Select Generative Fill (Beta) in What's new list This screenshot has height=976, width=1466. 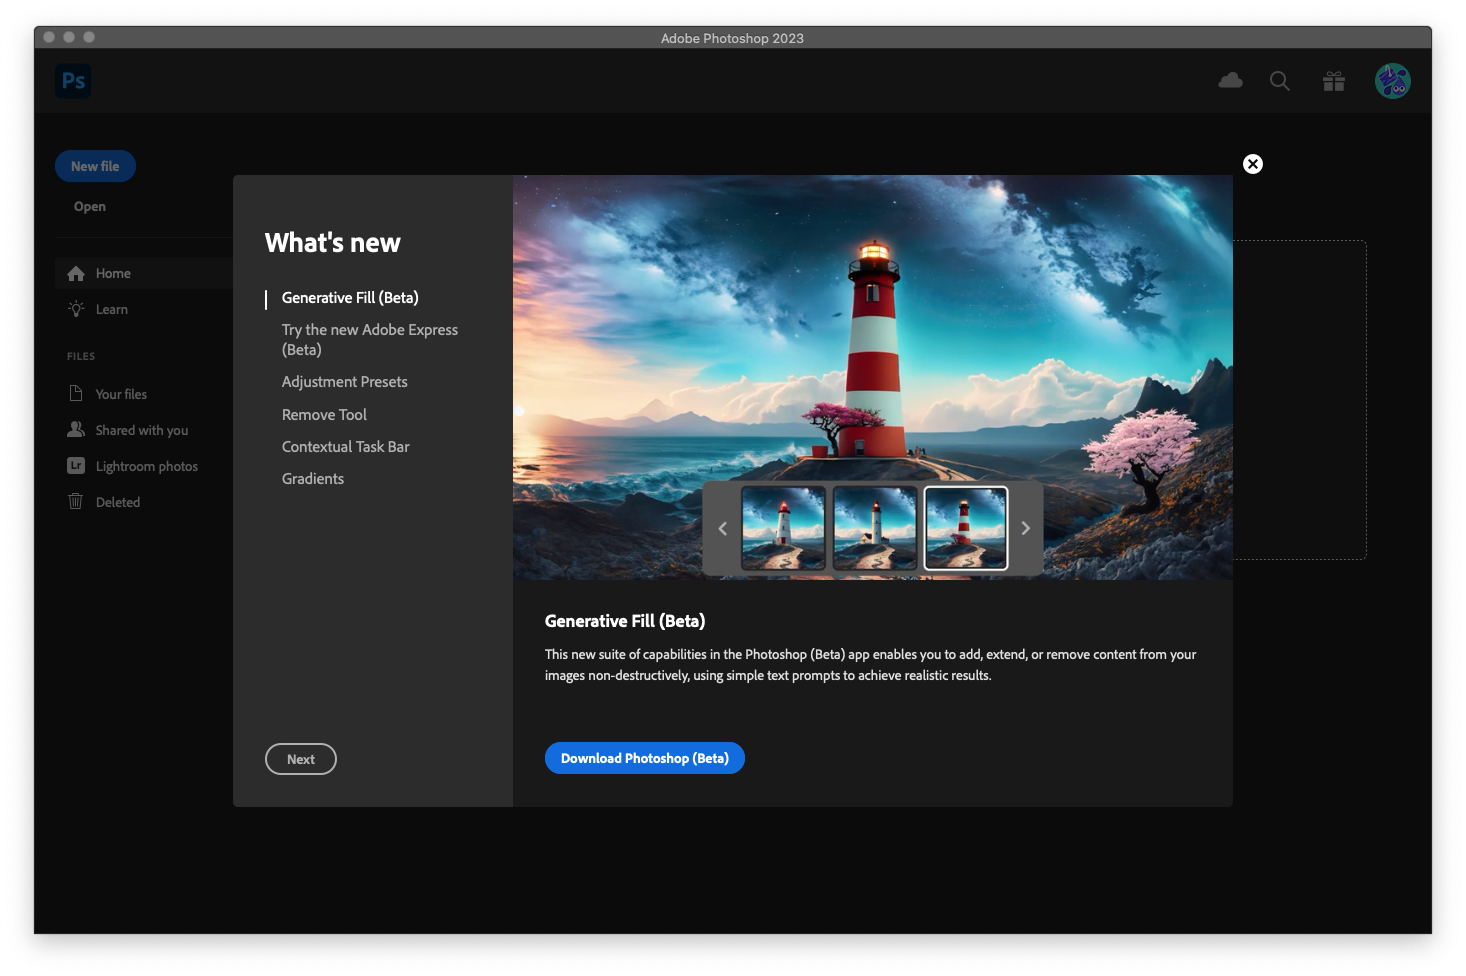click(x=350, y=298)
